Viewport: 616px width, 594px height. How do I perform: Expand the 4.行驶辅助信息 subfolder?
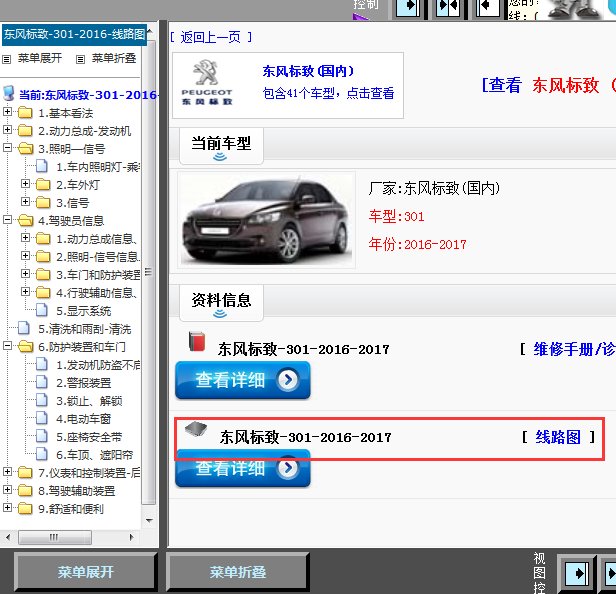(25, 292)
